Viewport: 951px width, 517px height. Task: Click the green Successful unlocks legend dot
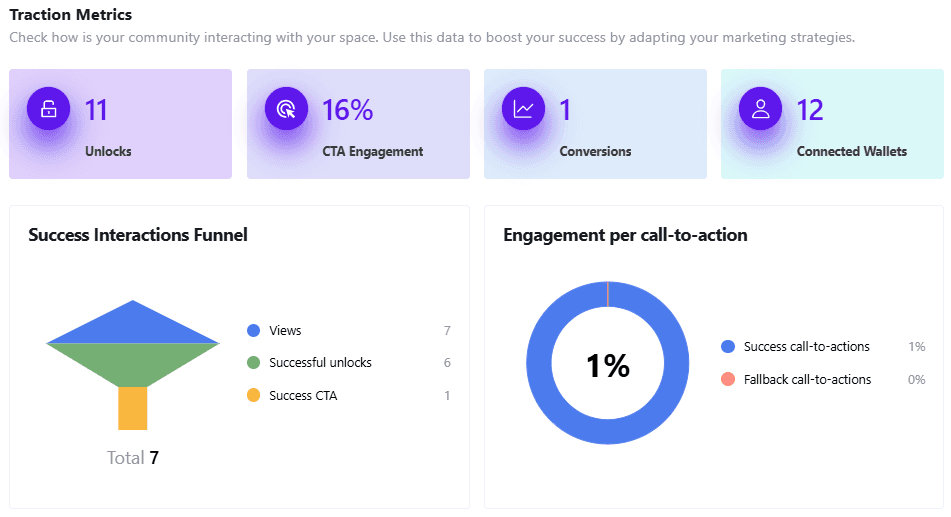pos(253,363)
